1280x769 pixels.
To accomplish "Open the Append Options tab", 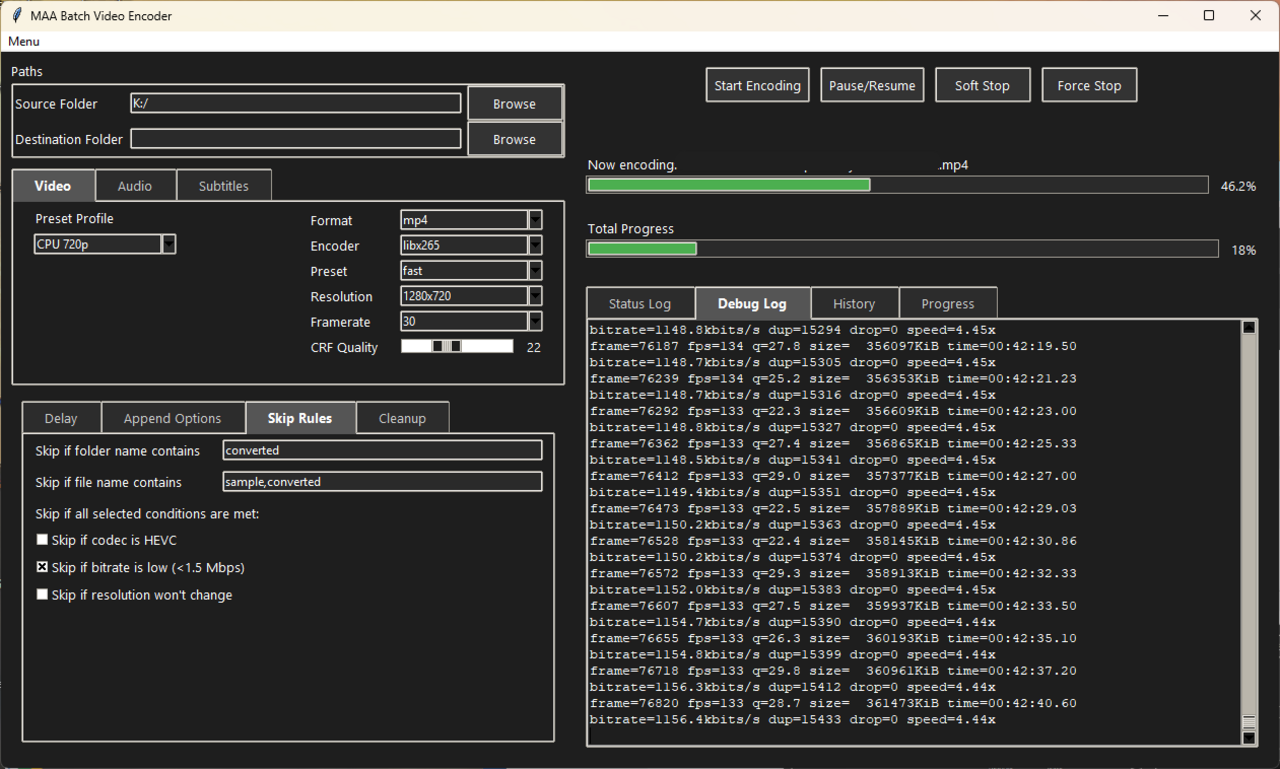I will pyautogui.click(x=173, y=418).
